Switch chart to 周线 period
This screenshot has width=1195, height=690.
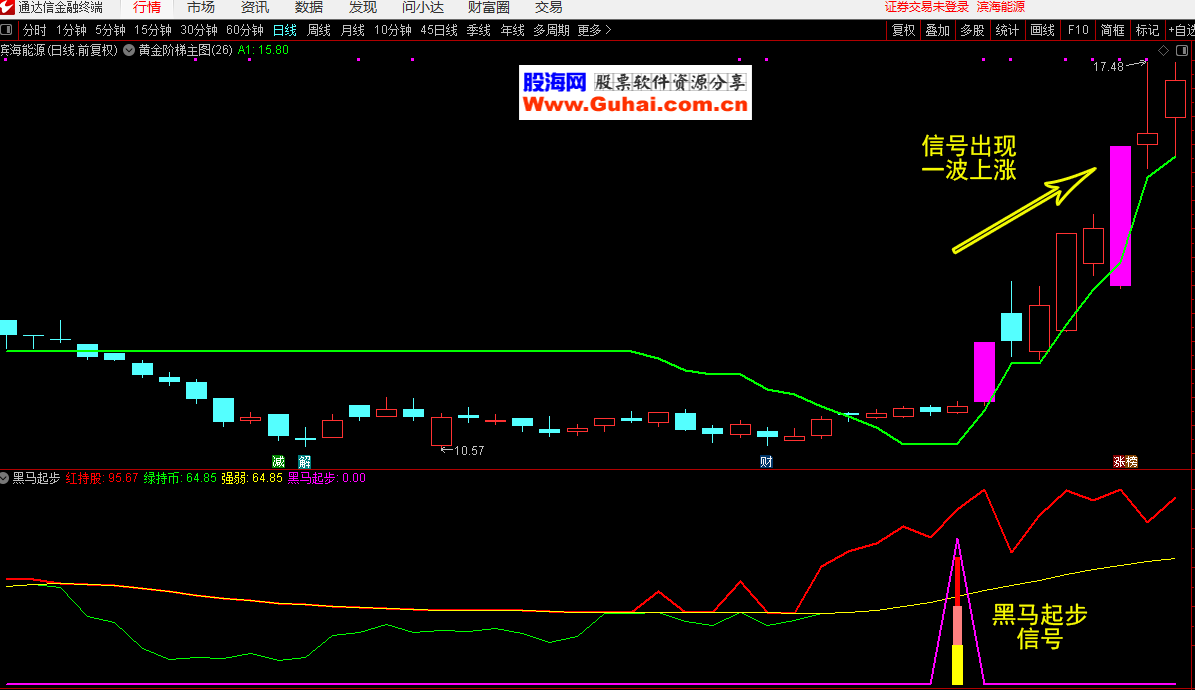[x=318, y=31]
